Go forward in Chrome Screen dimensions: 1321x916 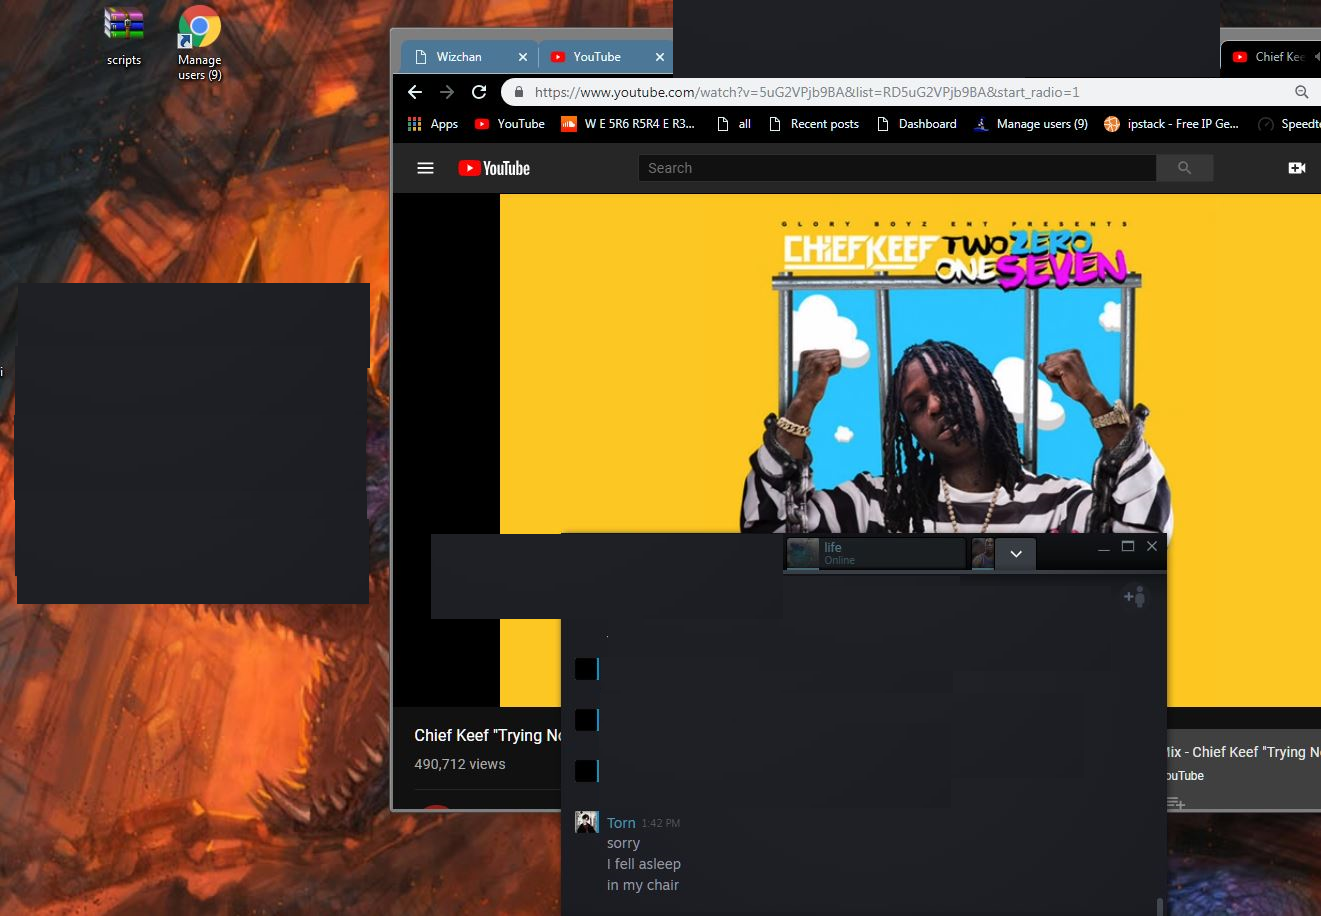pos(447,92)
